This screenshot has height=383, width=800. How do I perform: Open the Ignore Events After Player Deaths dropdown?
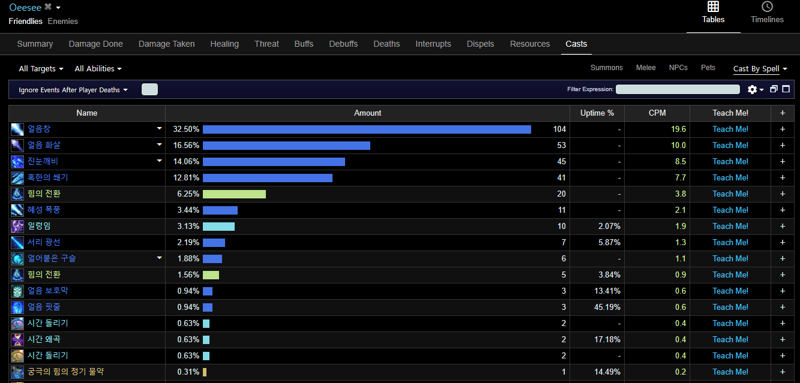[73, 90]
